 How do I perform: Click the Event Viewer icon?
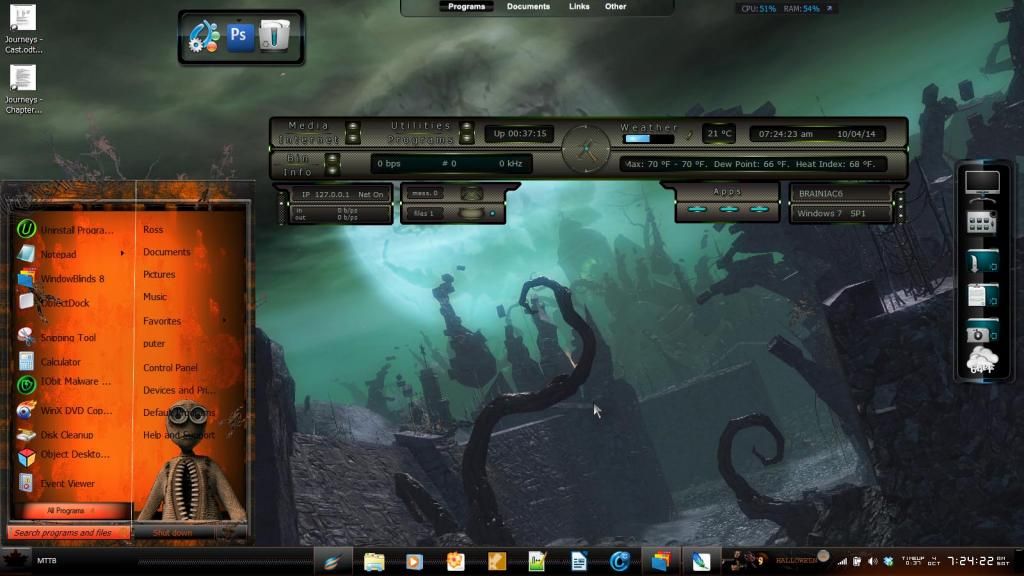pos(26,483)
